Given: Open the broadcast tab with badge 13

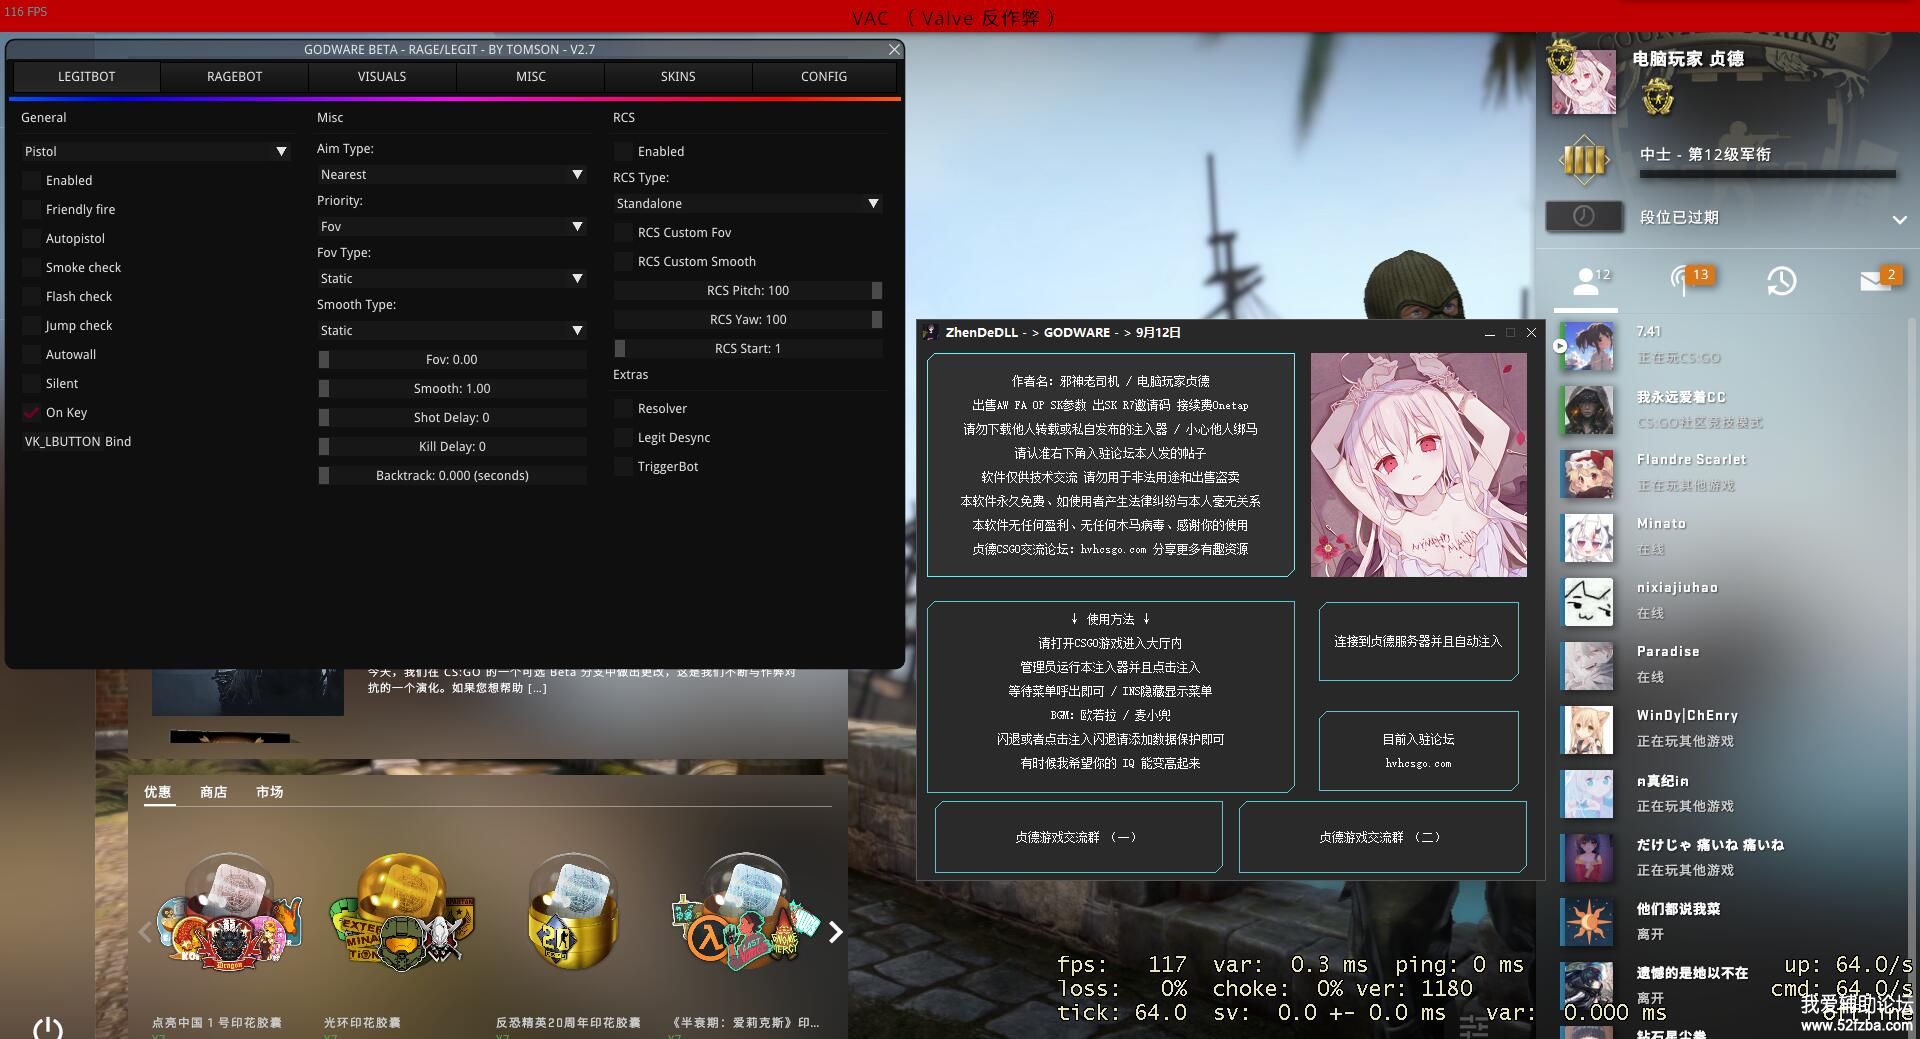Looking at the screenshot, I should (1690, 280).
